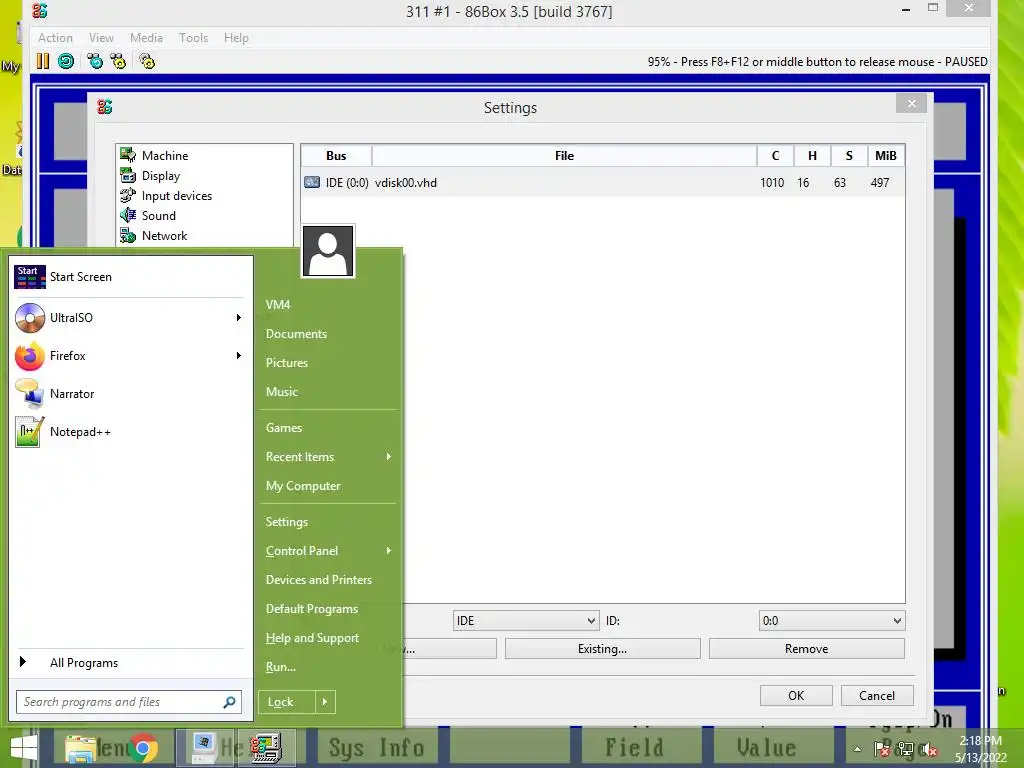Click the Existing... button
Viewport: 1024px width, 768px height.
click(x=602, y=649)
